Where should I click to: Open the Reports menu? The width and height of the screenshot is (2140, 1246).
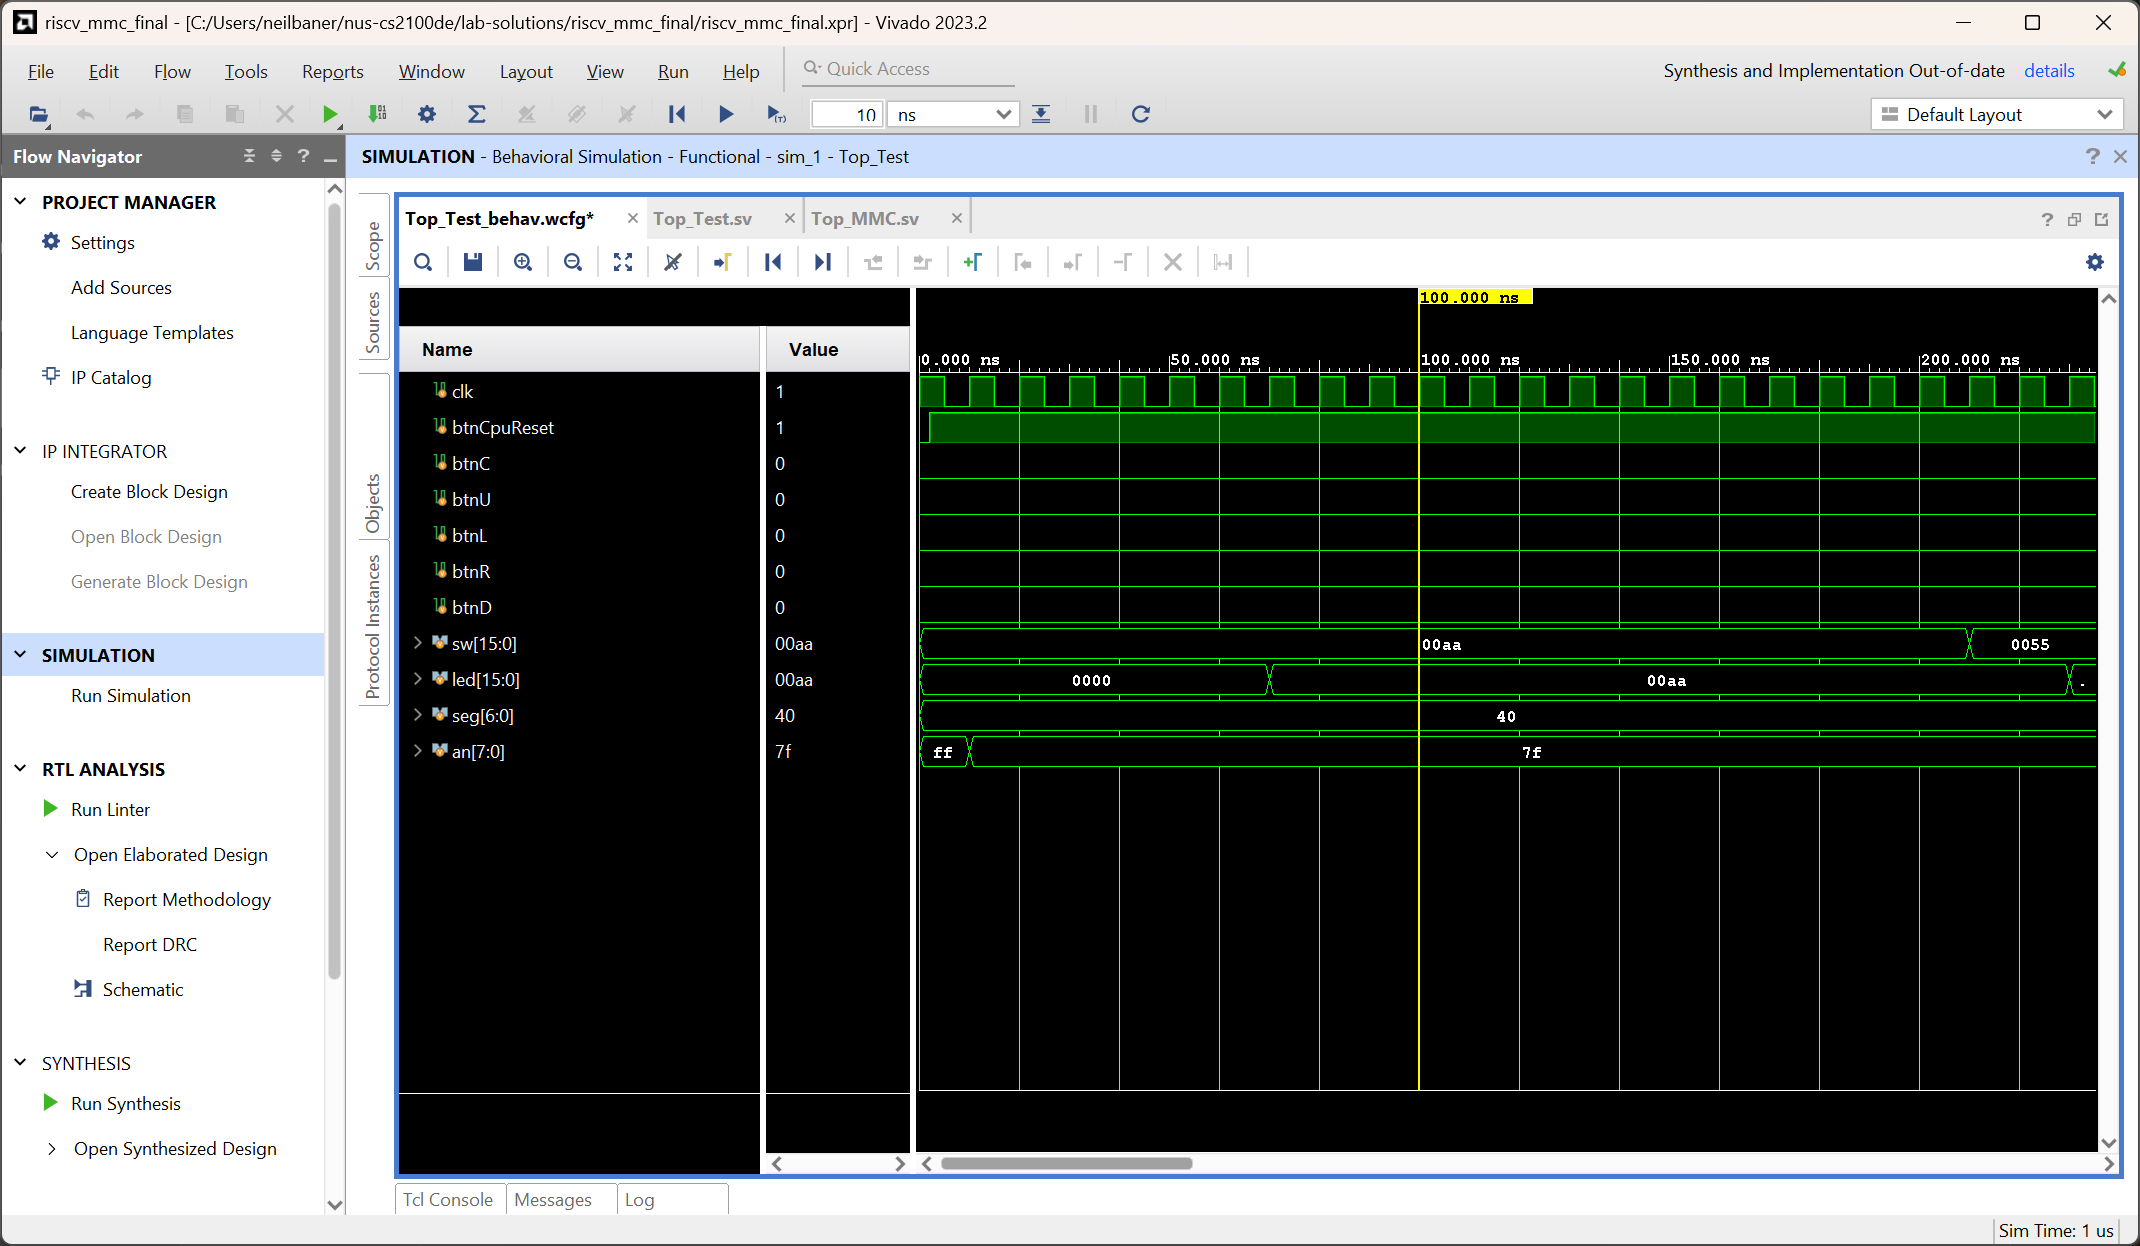pos(332,71)
